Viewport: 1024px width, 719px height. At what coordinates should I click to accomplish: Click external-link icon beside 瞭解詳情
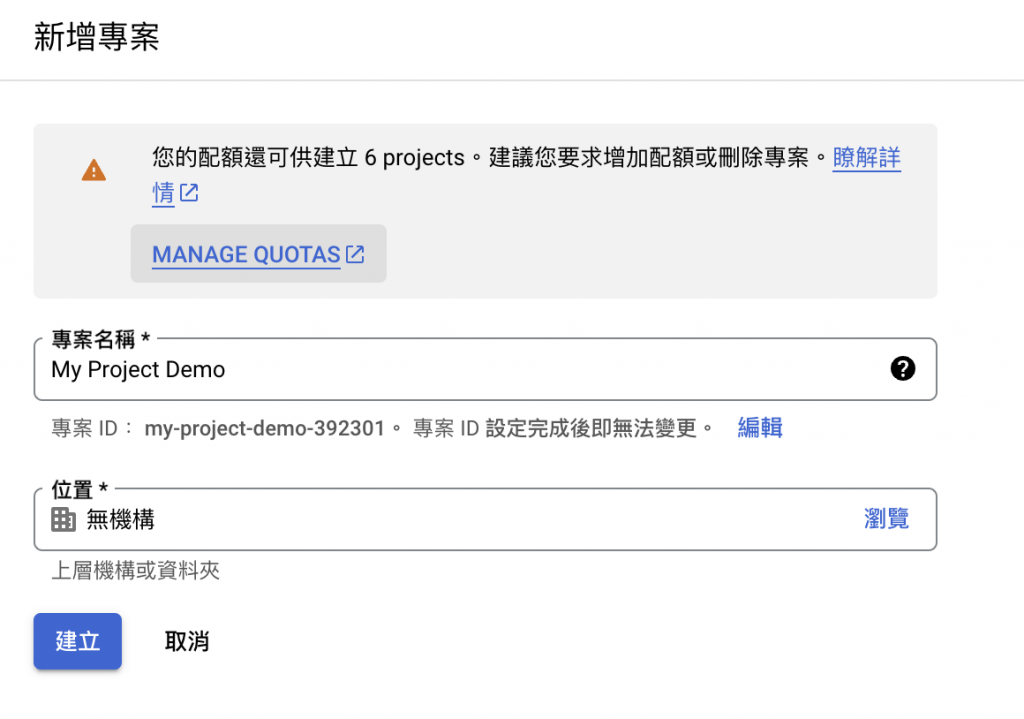189,193
